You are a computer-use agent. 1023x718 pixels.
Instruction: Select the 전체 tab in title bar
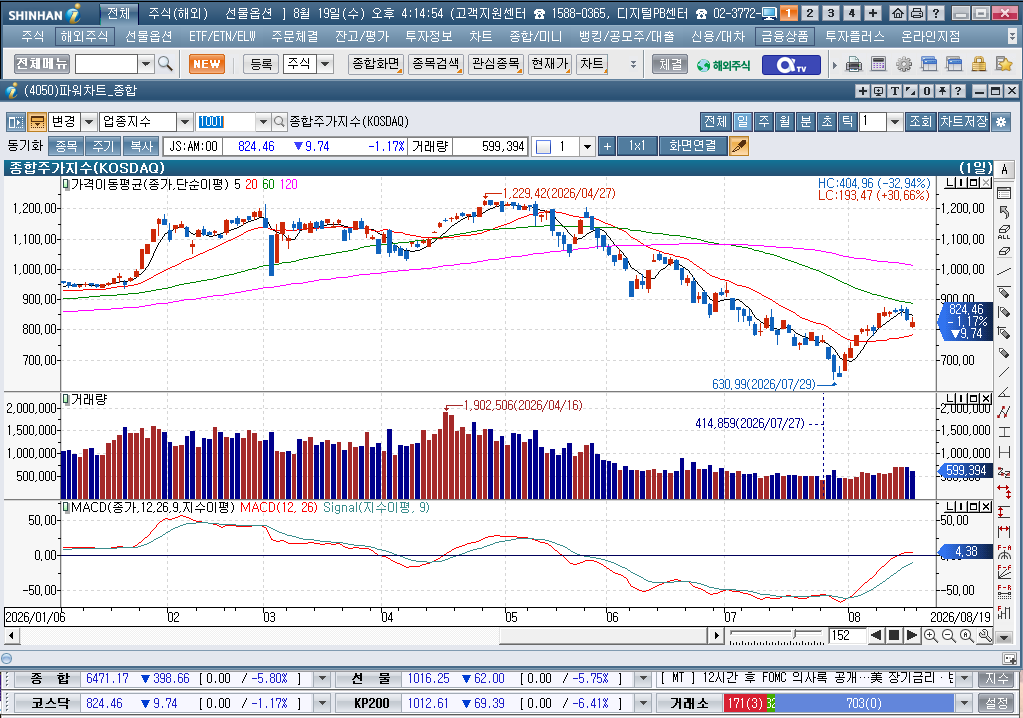[x=118, y=13]
